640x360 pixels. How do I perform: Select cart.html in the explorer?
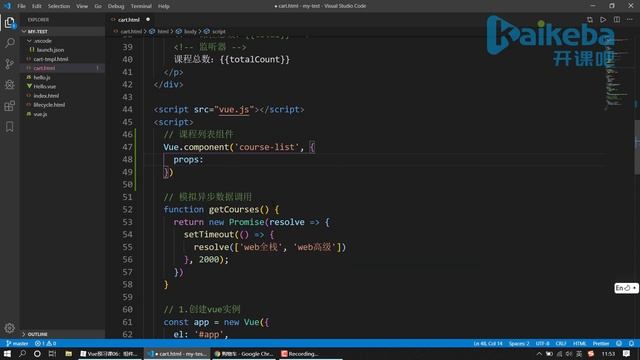tap(62, 68)
